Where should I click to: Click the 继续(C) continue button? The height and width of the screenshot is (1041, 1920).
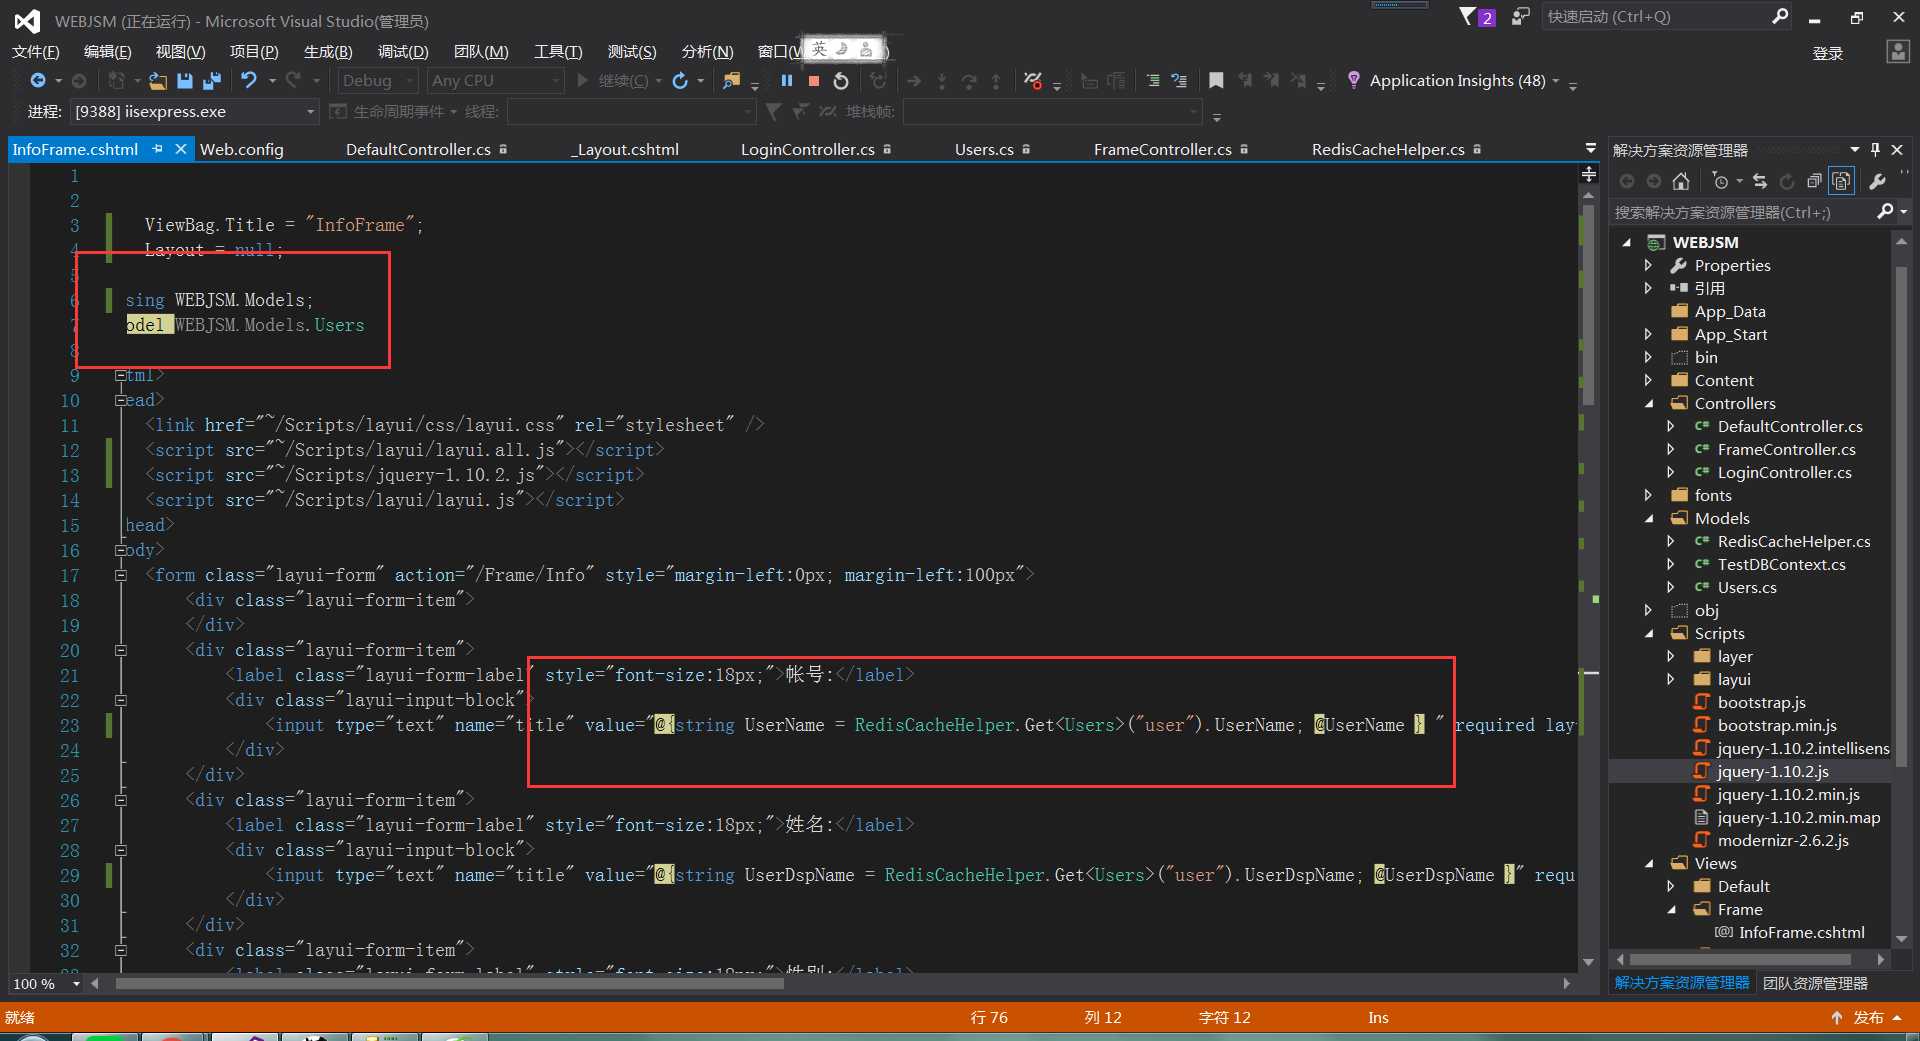pyautogui.click(x=612, y=81)
